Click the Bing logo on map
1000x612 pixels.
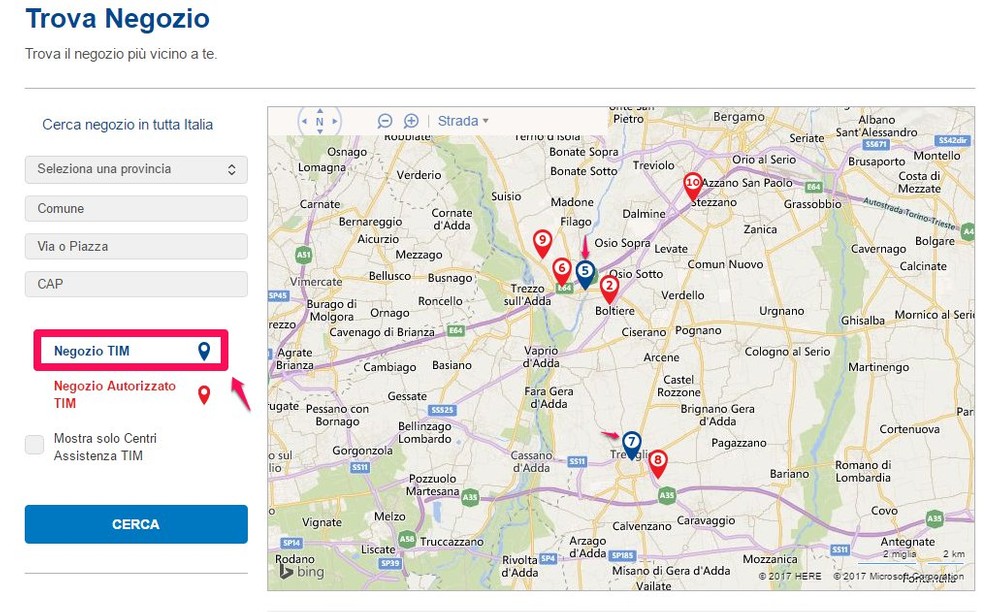(300, 572)
